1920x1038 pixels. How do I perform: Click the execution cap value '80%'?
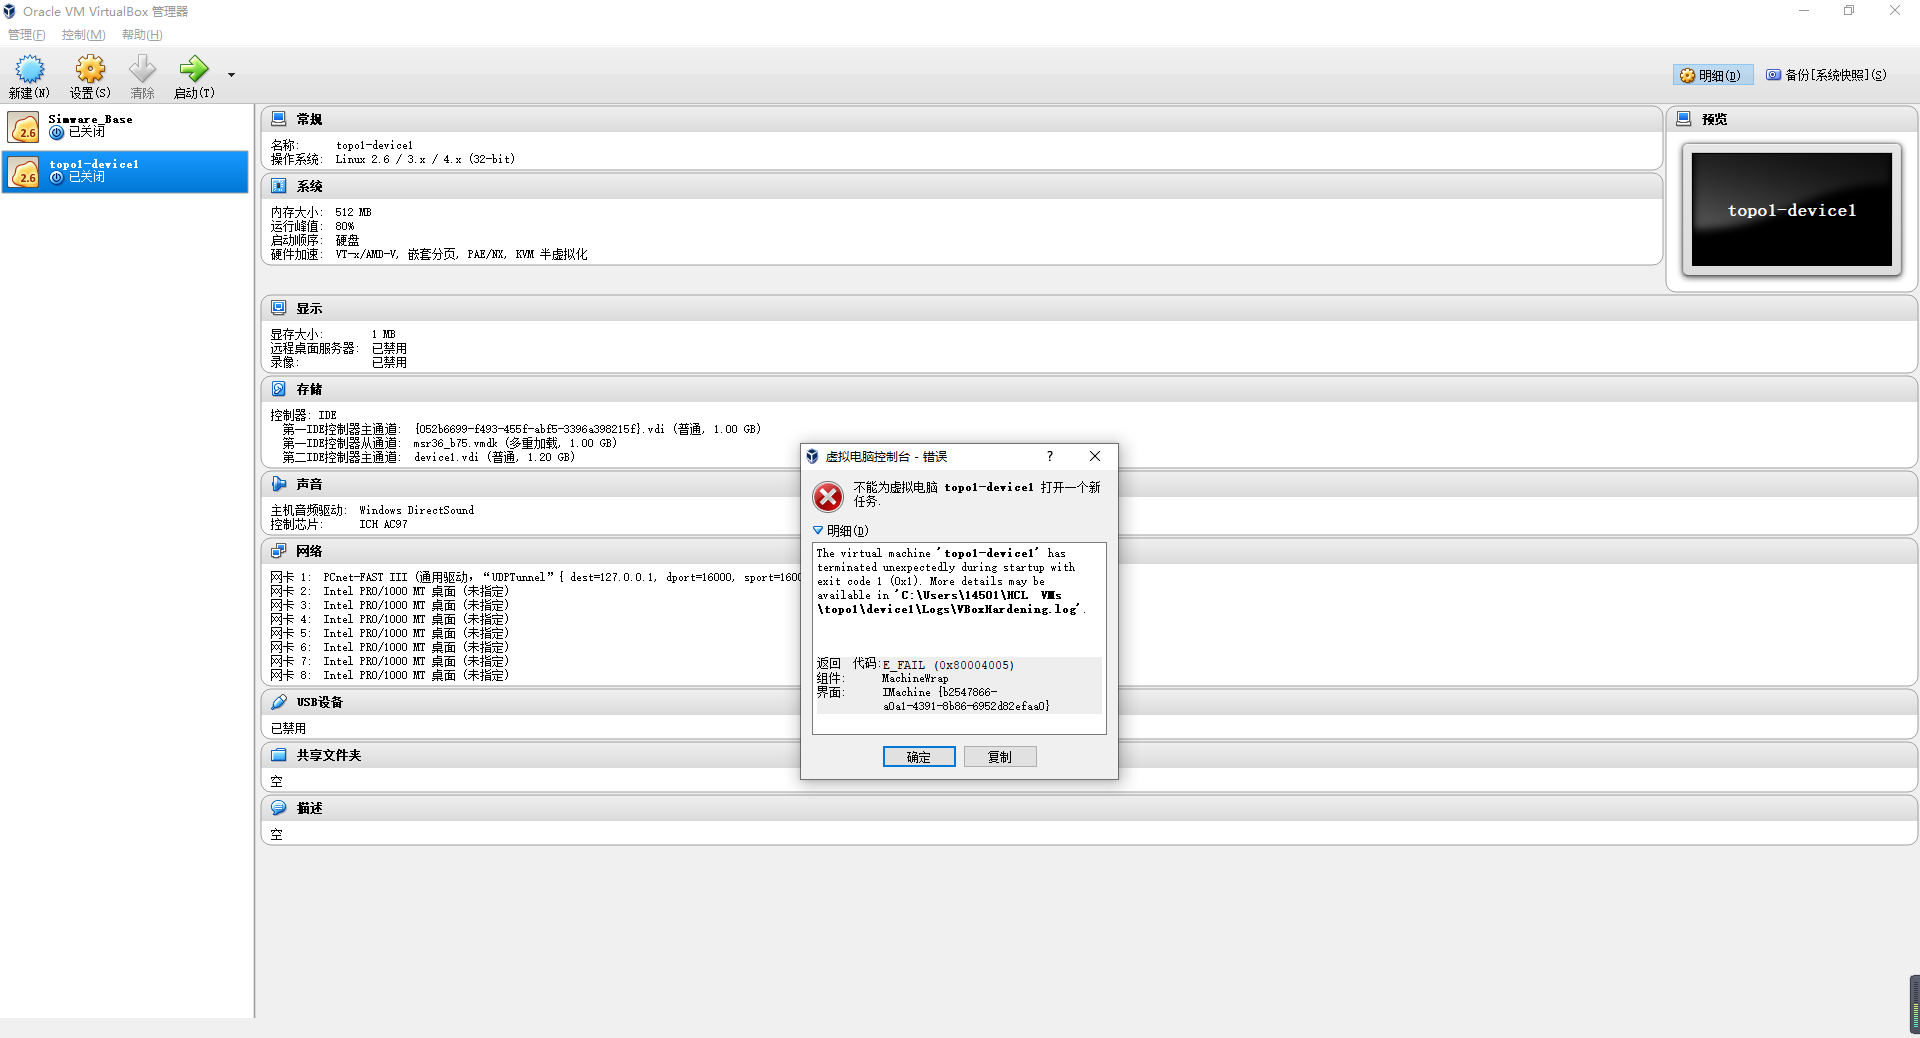tap(345, 226)
